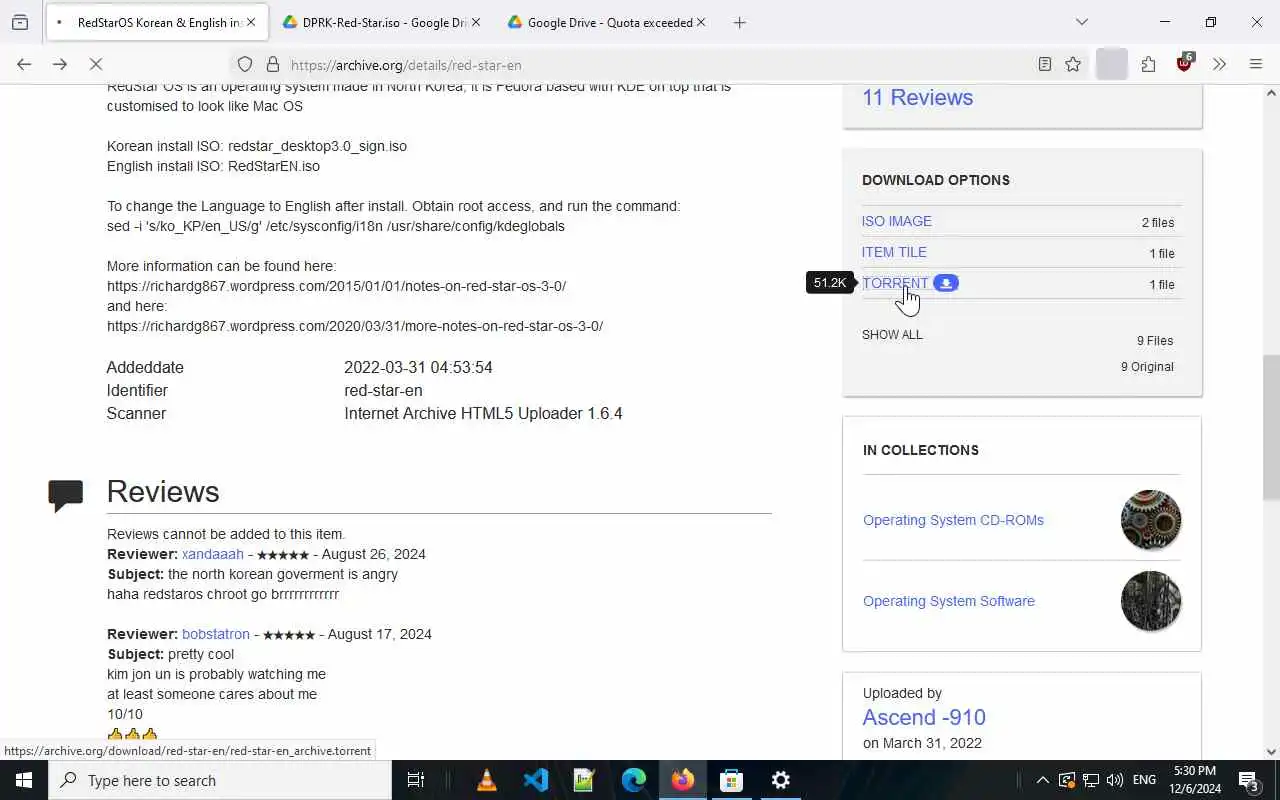
Task: Open the Firefox application menu
Action: (1256, 65)
